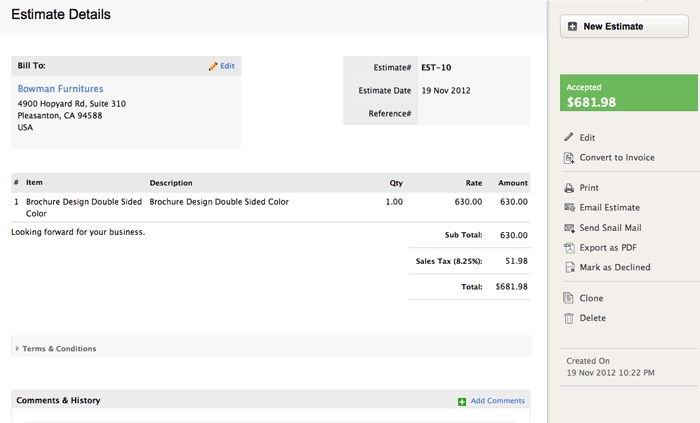Select the Brochure Design line item row
The width and height of the screenshot is (700, 423).
coord(270,206)
